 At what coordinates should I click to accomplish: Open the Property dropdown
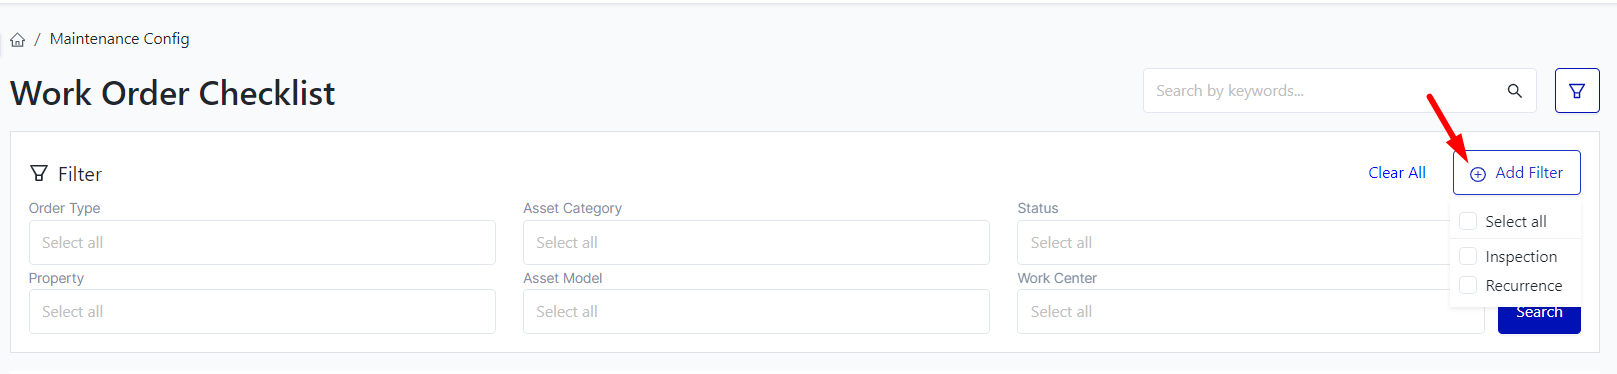(x=262, y=311)
